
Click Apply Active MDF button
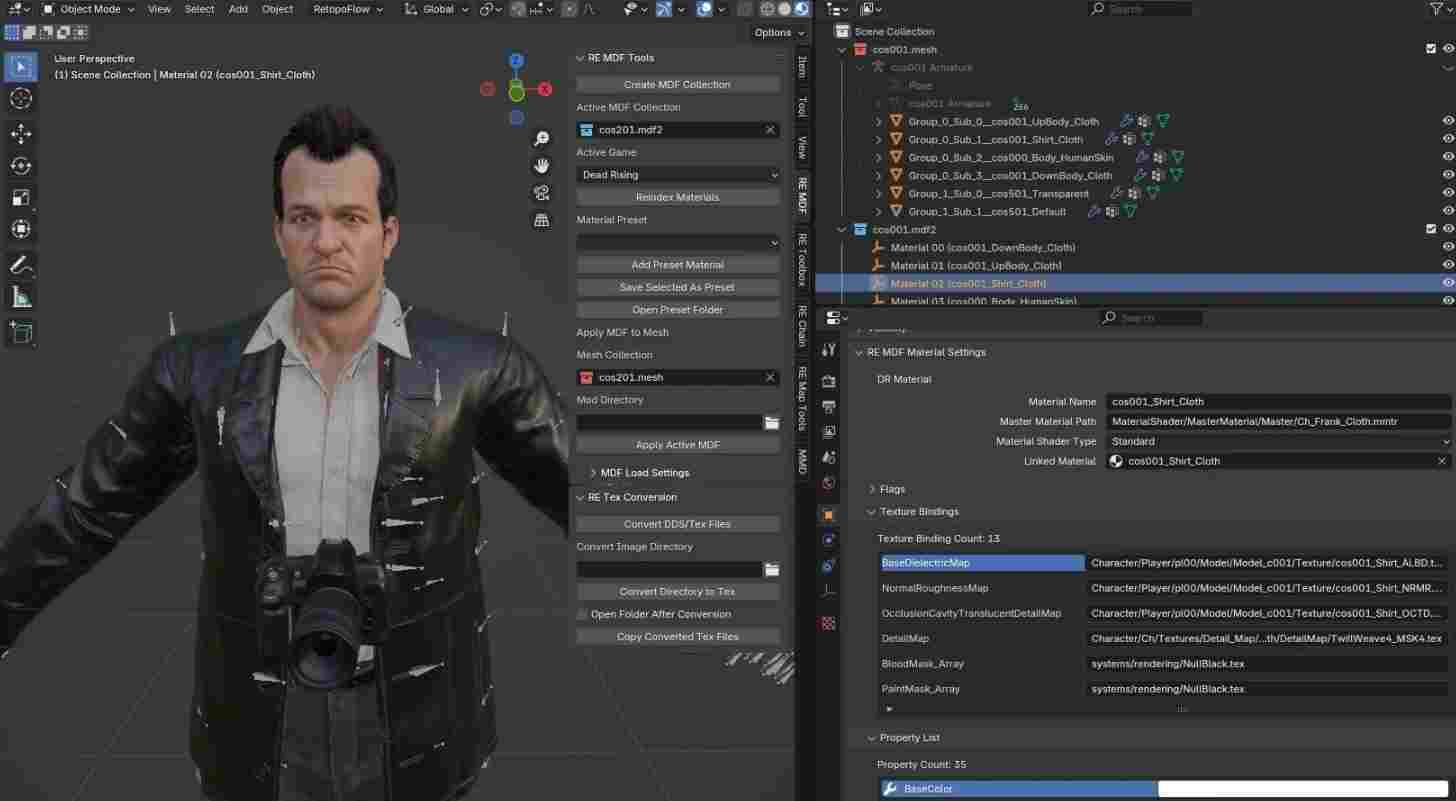click(x=678, y=445)
